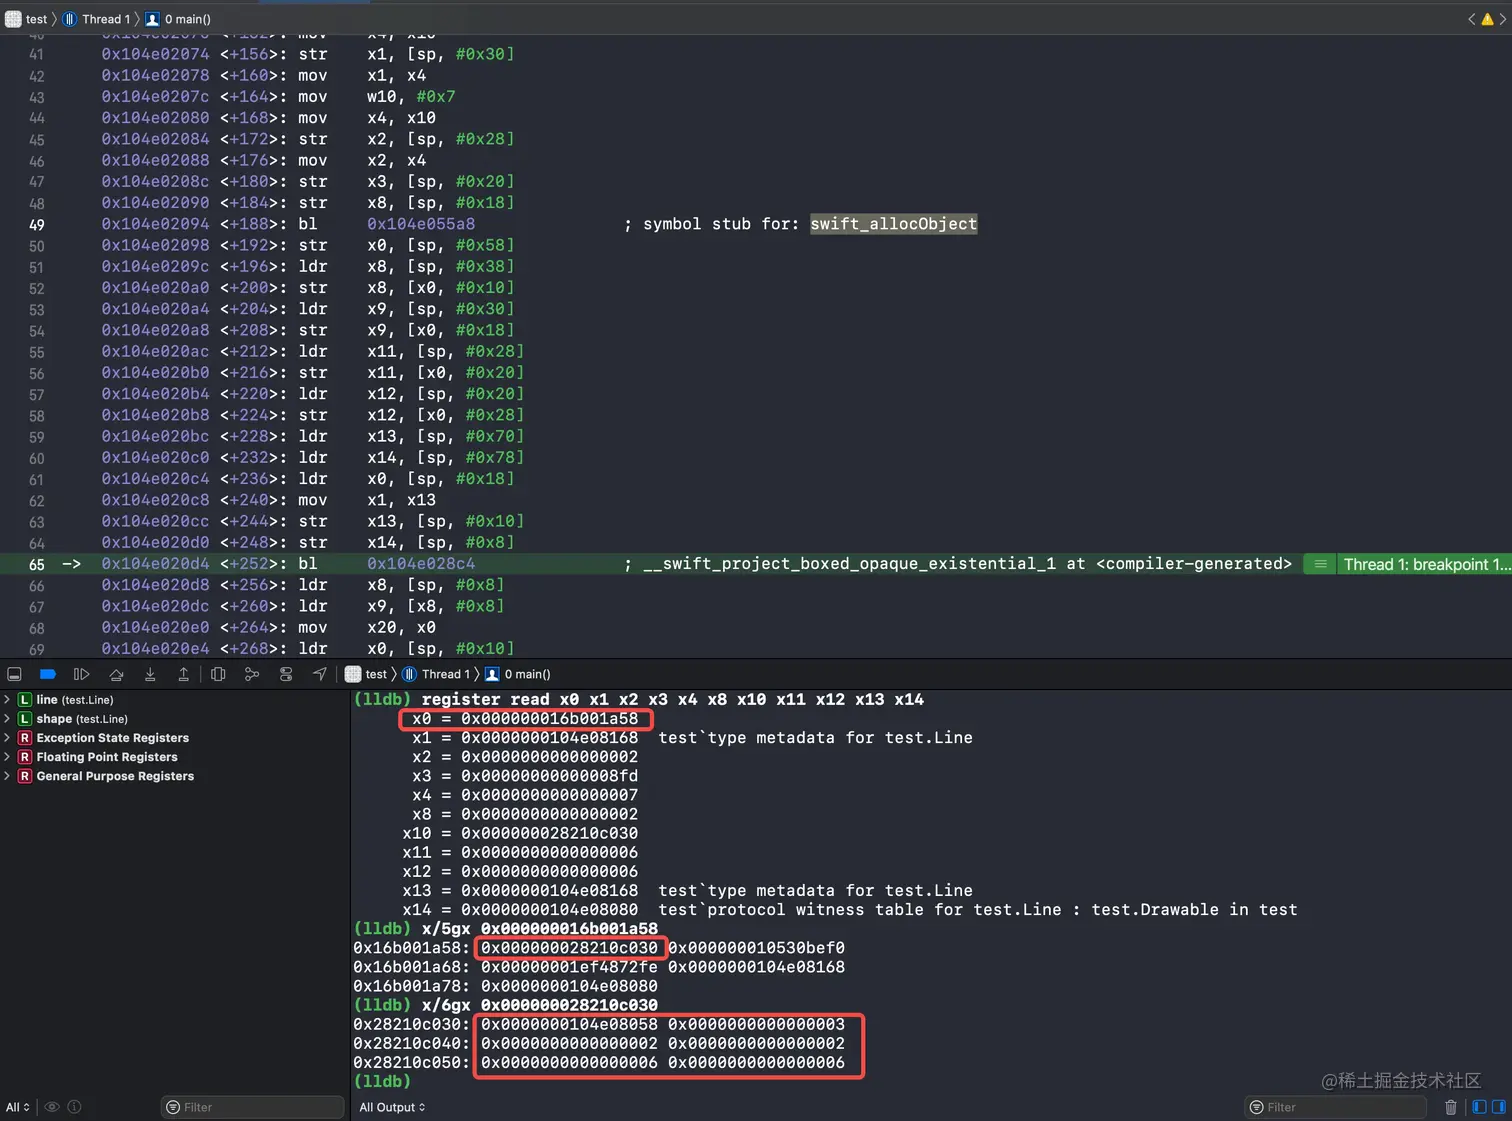Expand the line variable row
Image resolution: width=1512 pixels, height=1121 pixels.
click(7, 700)
